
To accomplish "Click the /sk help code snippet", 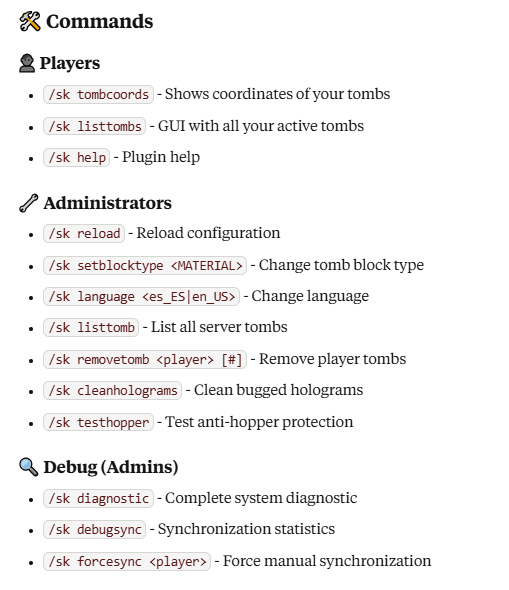I will click(76, 157).
